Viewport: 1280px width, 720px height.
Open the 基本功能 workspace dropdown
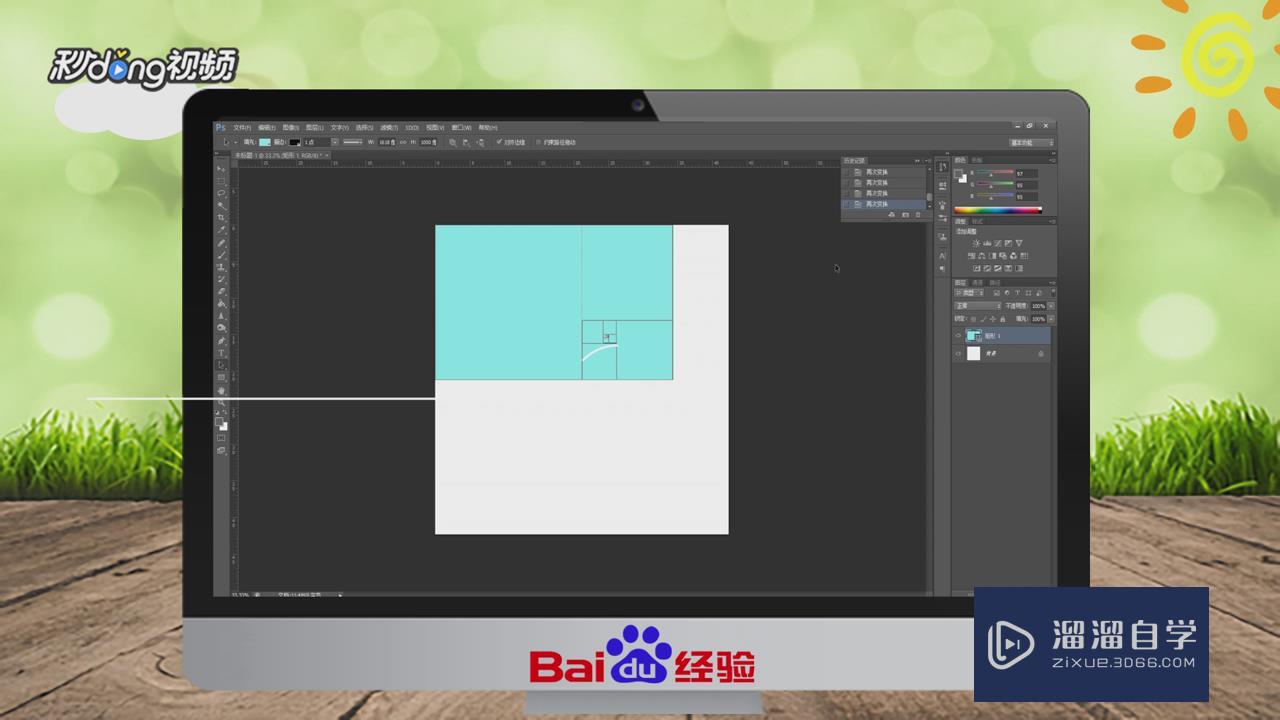(x=1031, y=142)
